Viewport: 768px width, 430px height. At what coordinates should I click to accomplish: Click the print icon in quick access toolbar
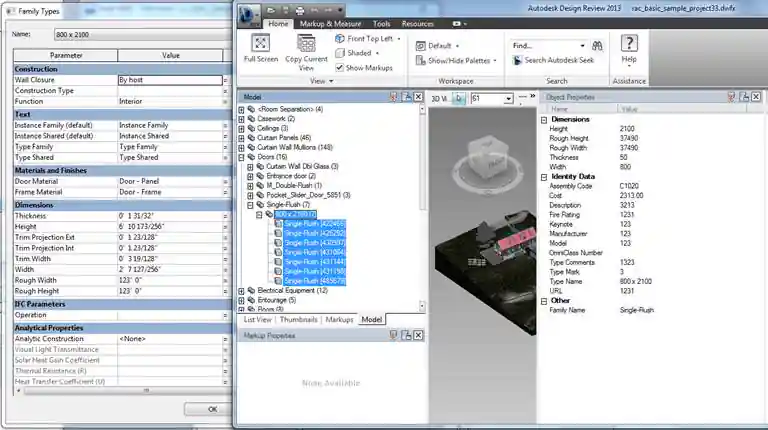[300, 8]
